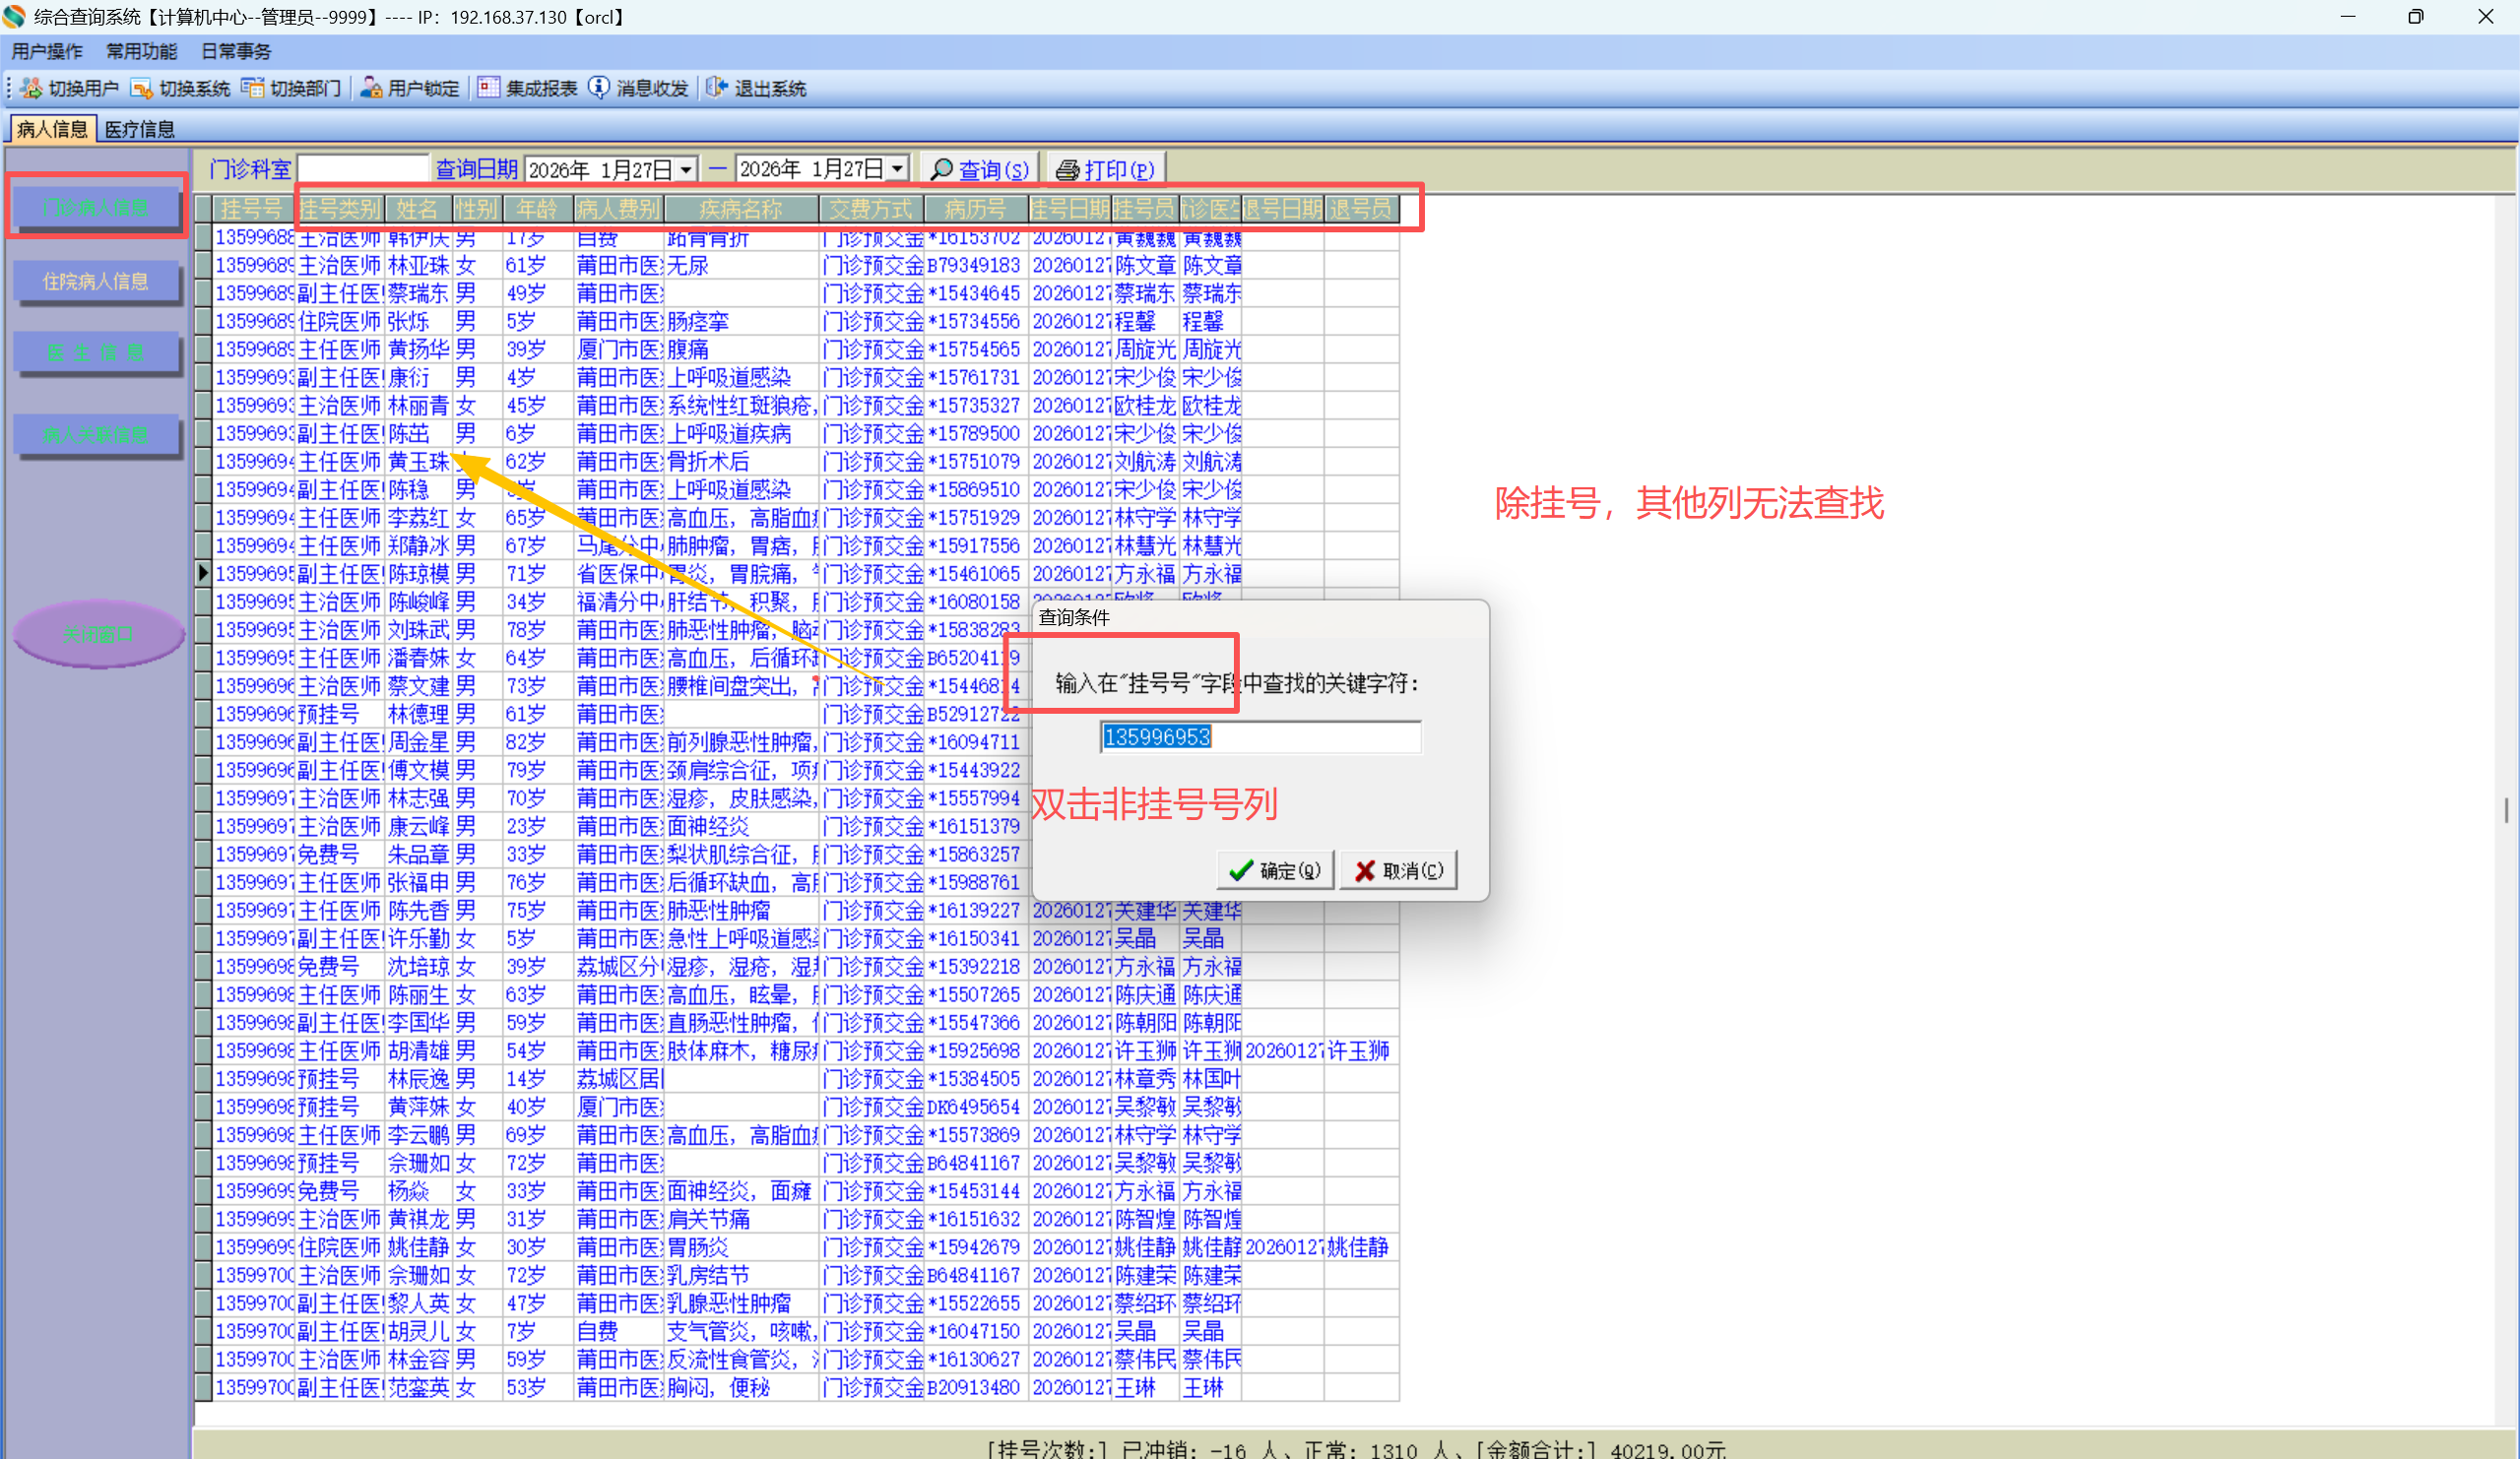Screen dimensions: 2520x1459
Task: Click the 住院病人信息 sidebar button
Action: pos(96,281)
